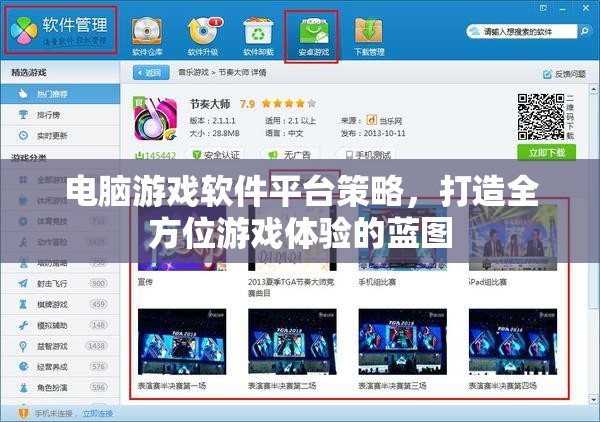Open the iPad组比赛 thumbnail
Image resolution: width=600 pixels, height=422 pixels.
(x=513, y=238)
